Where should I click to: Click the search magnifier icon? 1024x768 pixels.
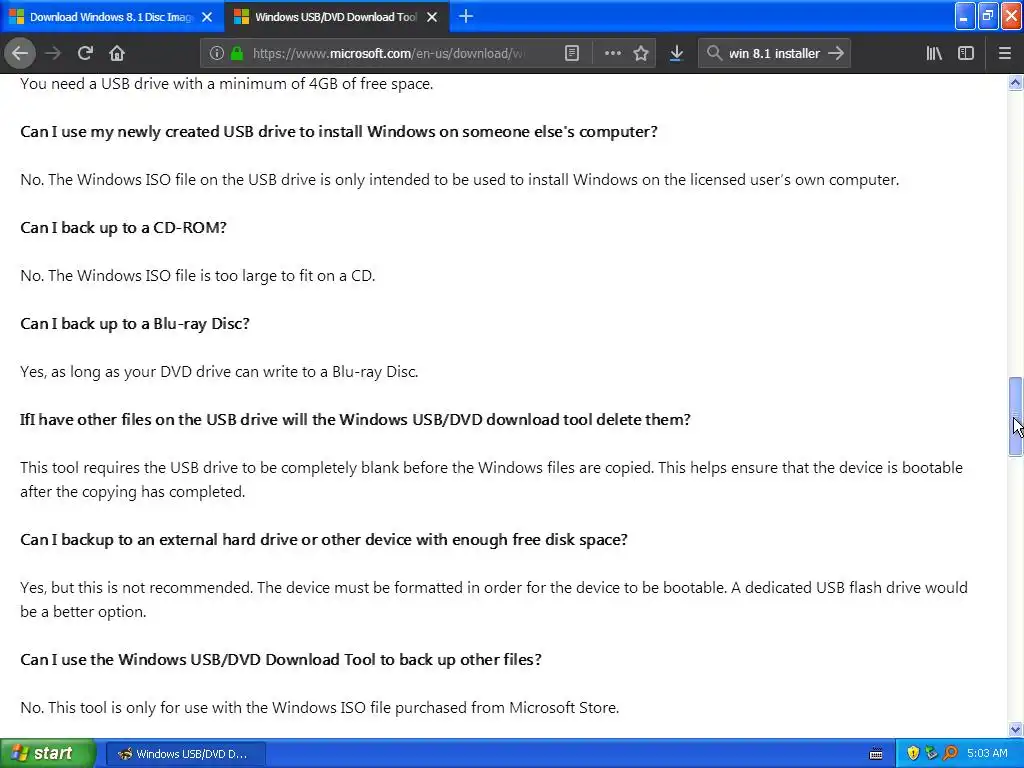click(x=714, y=53)
